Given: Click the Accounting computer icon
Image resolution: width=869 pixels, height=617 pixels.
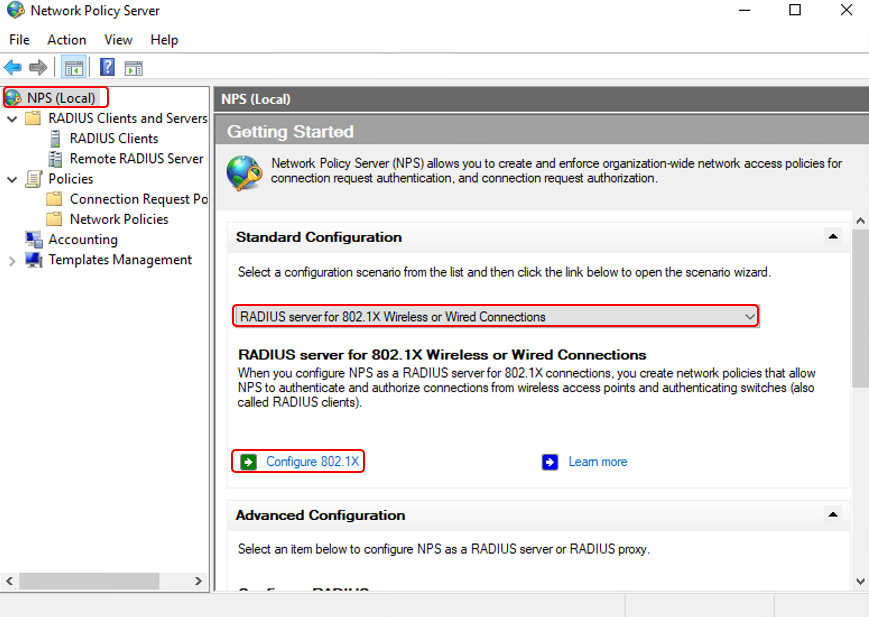Looking at the screenshot, I should pos(34,239).
